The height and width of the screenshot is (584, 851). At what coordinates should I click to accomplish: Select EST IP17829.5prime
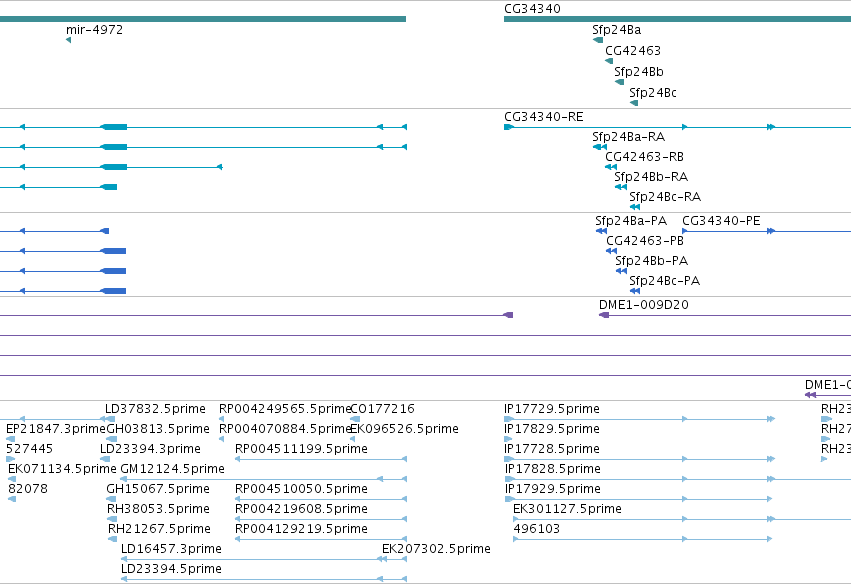(552, 429)
